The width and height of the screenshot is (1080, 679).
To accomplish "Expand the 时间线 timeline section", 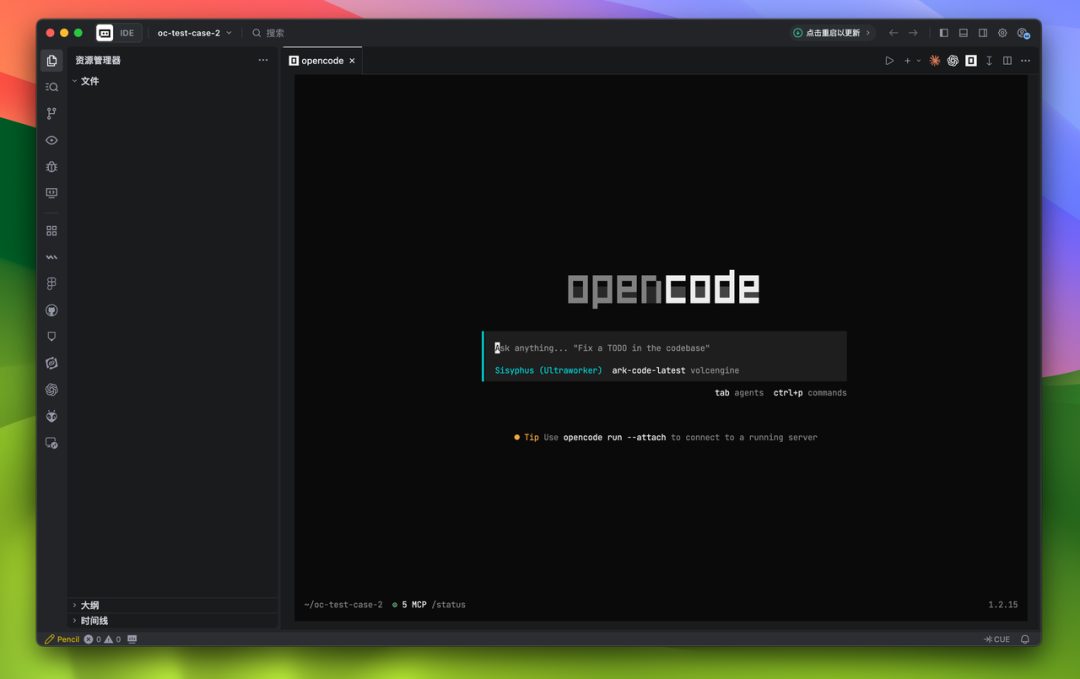I will (x=93, y=621).
